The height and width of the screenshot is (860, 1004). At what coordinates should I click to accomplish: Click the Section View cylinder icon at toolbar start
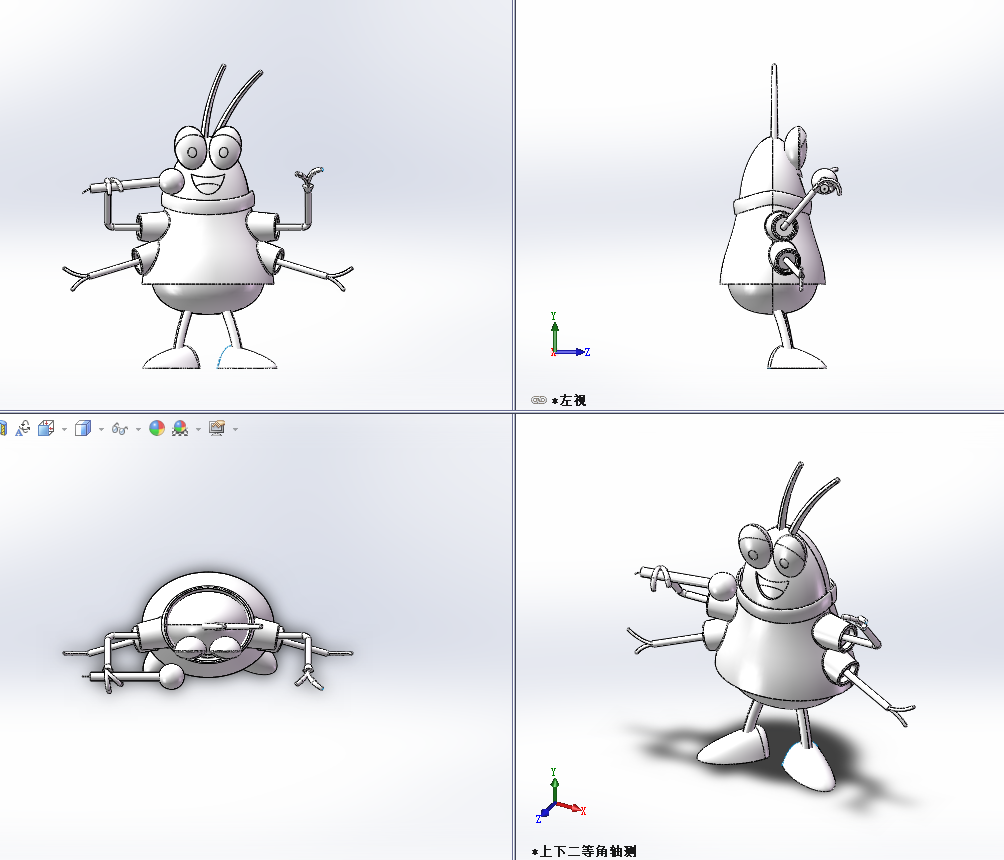3,428
